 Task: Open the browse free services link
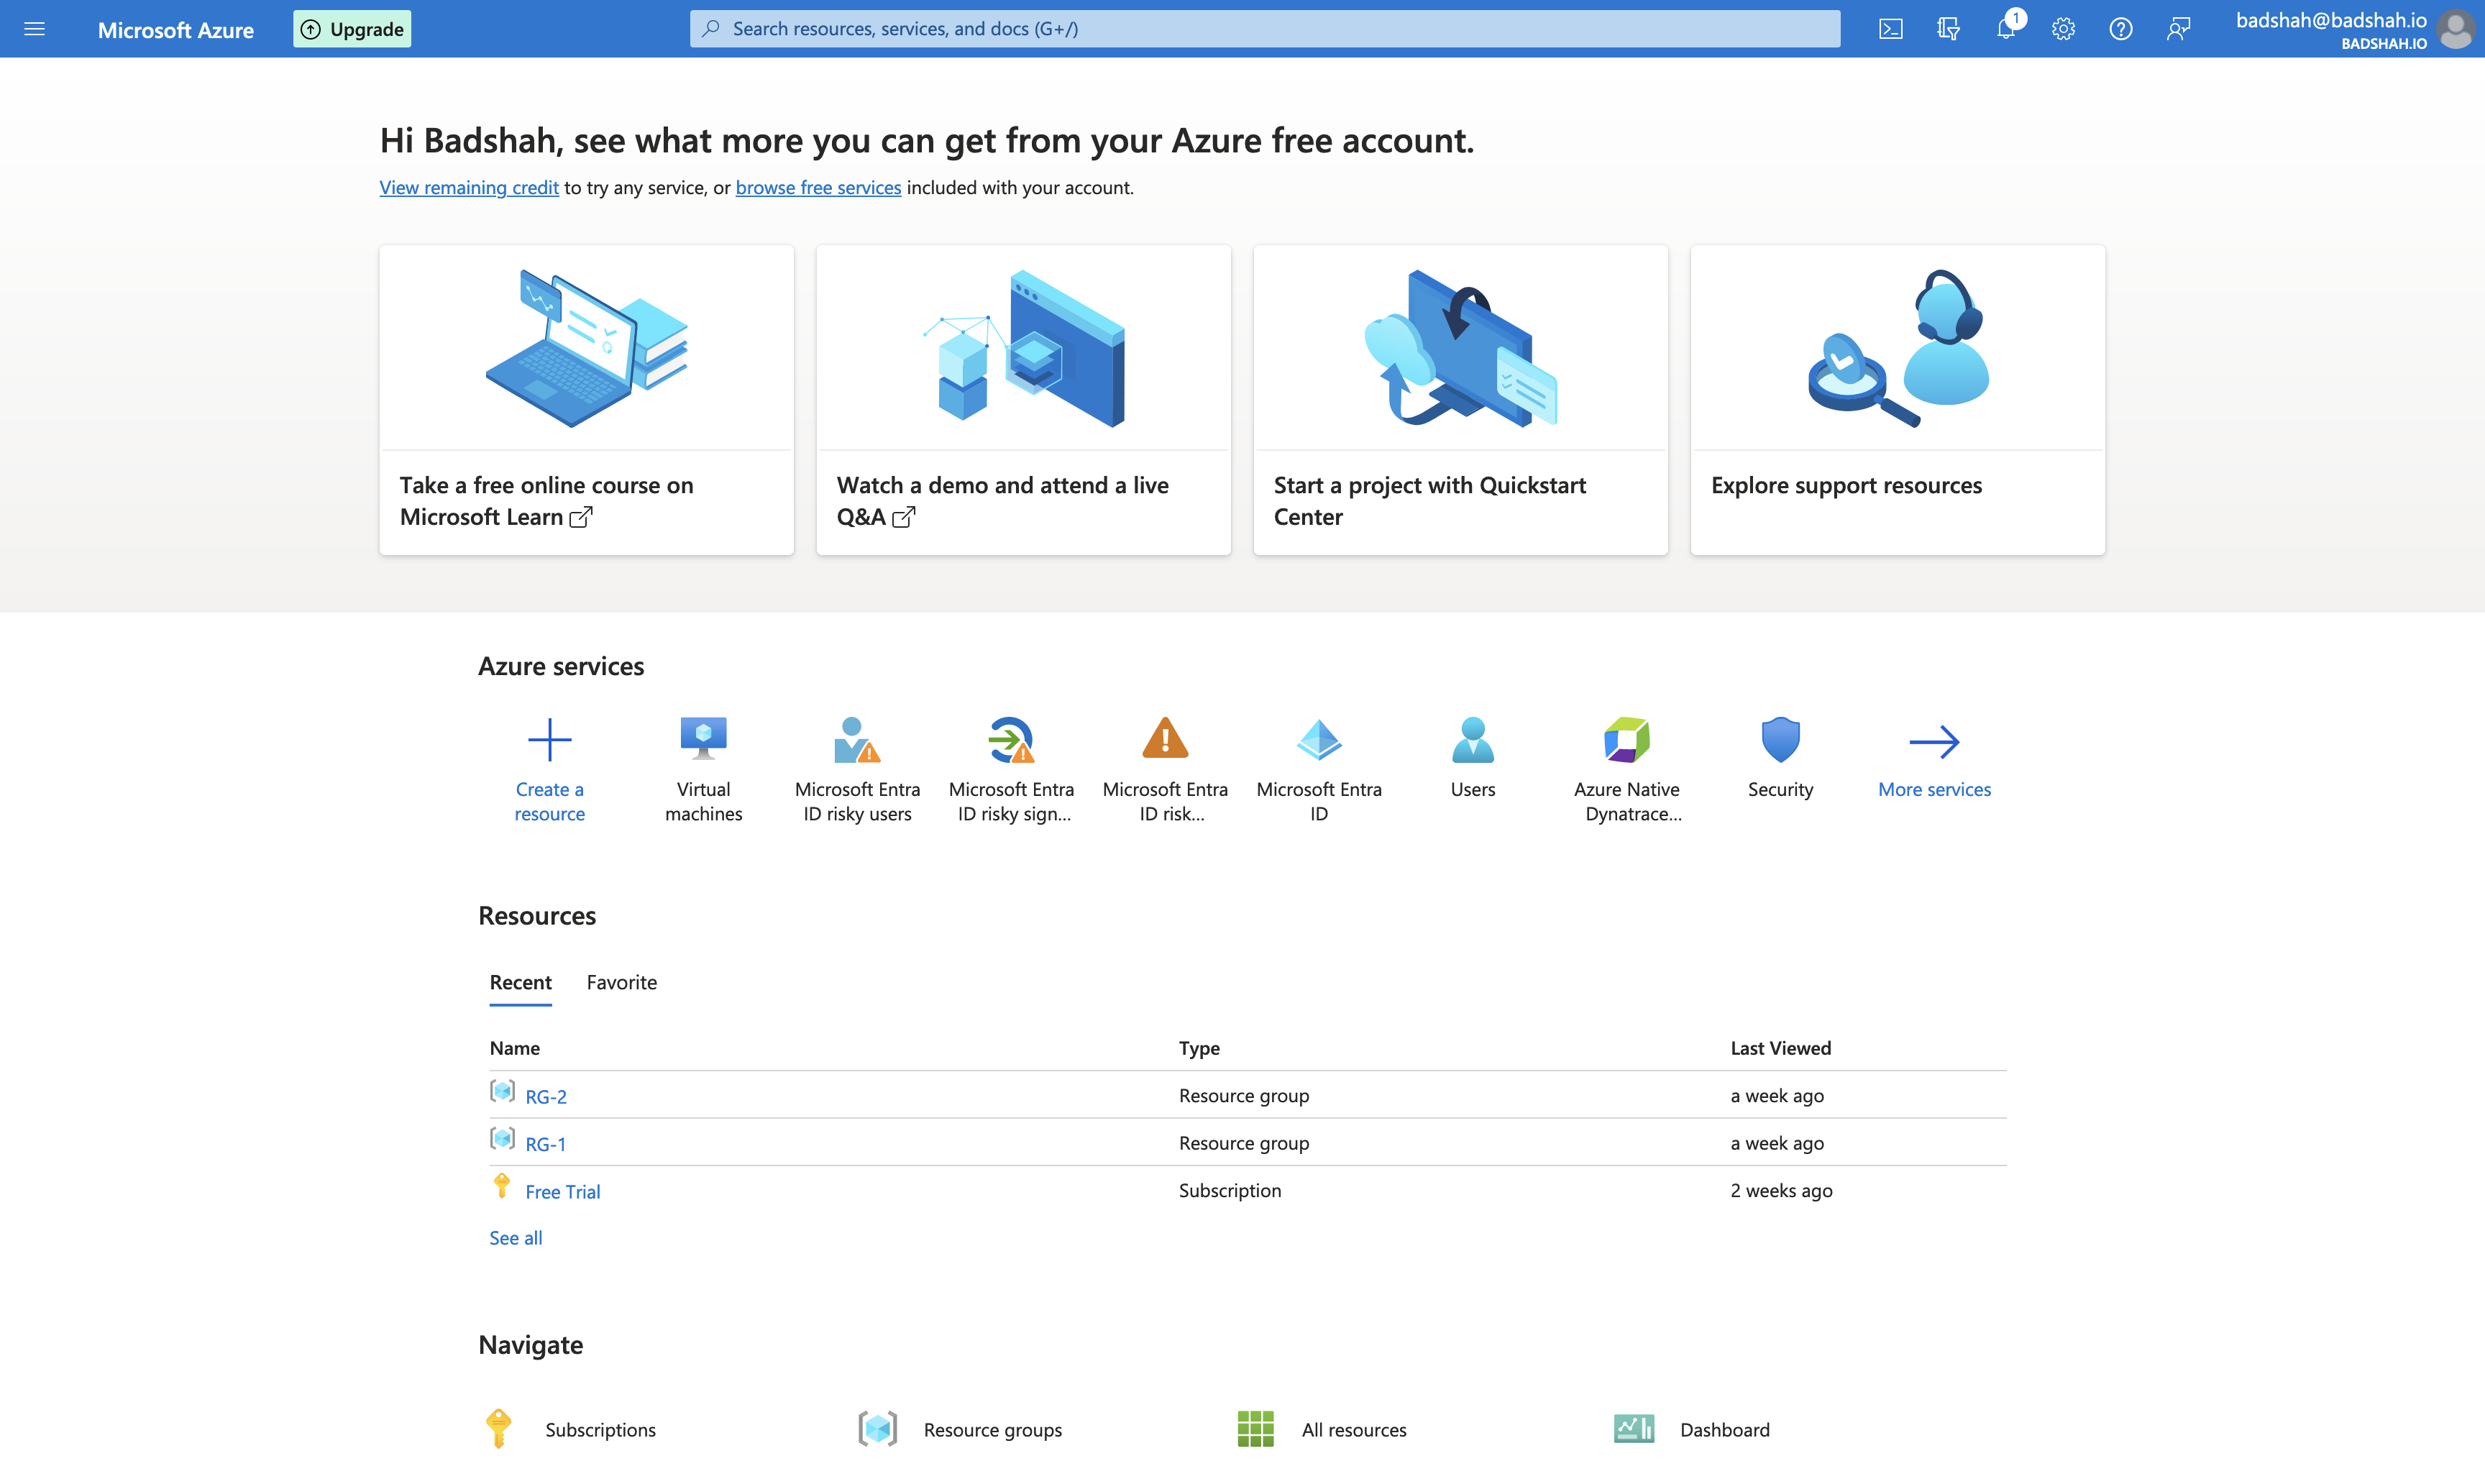pyautogui.click(x=818, y=187)
